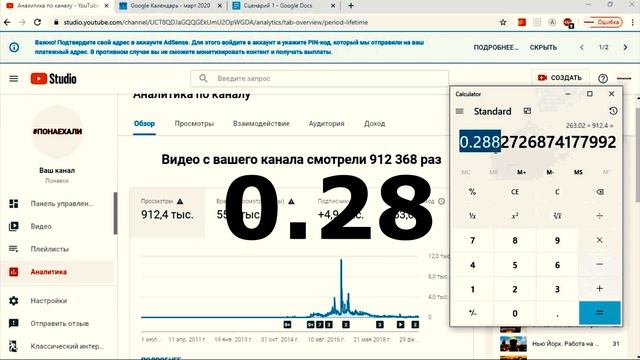Click the Calculator 1/x reciprocal key
Image resolution: width=640 pixels, height=360 pixels.
pos(472,216)
